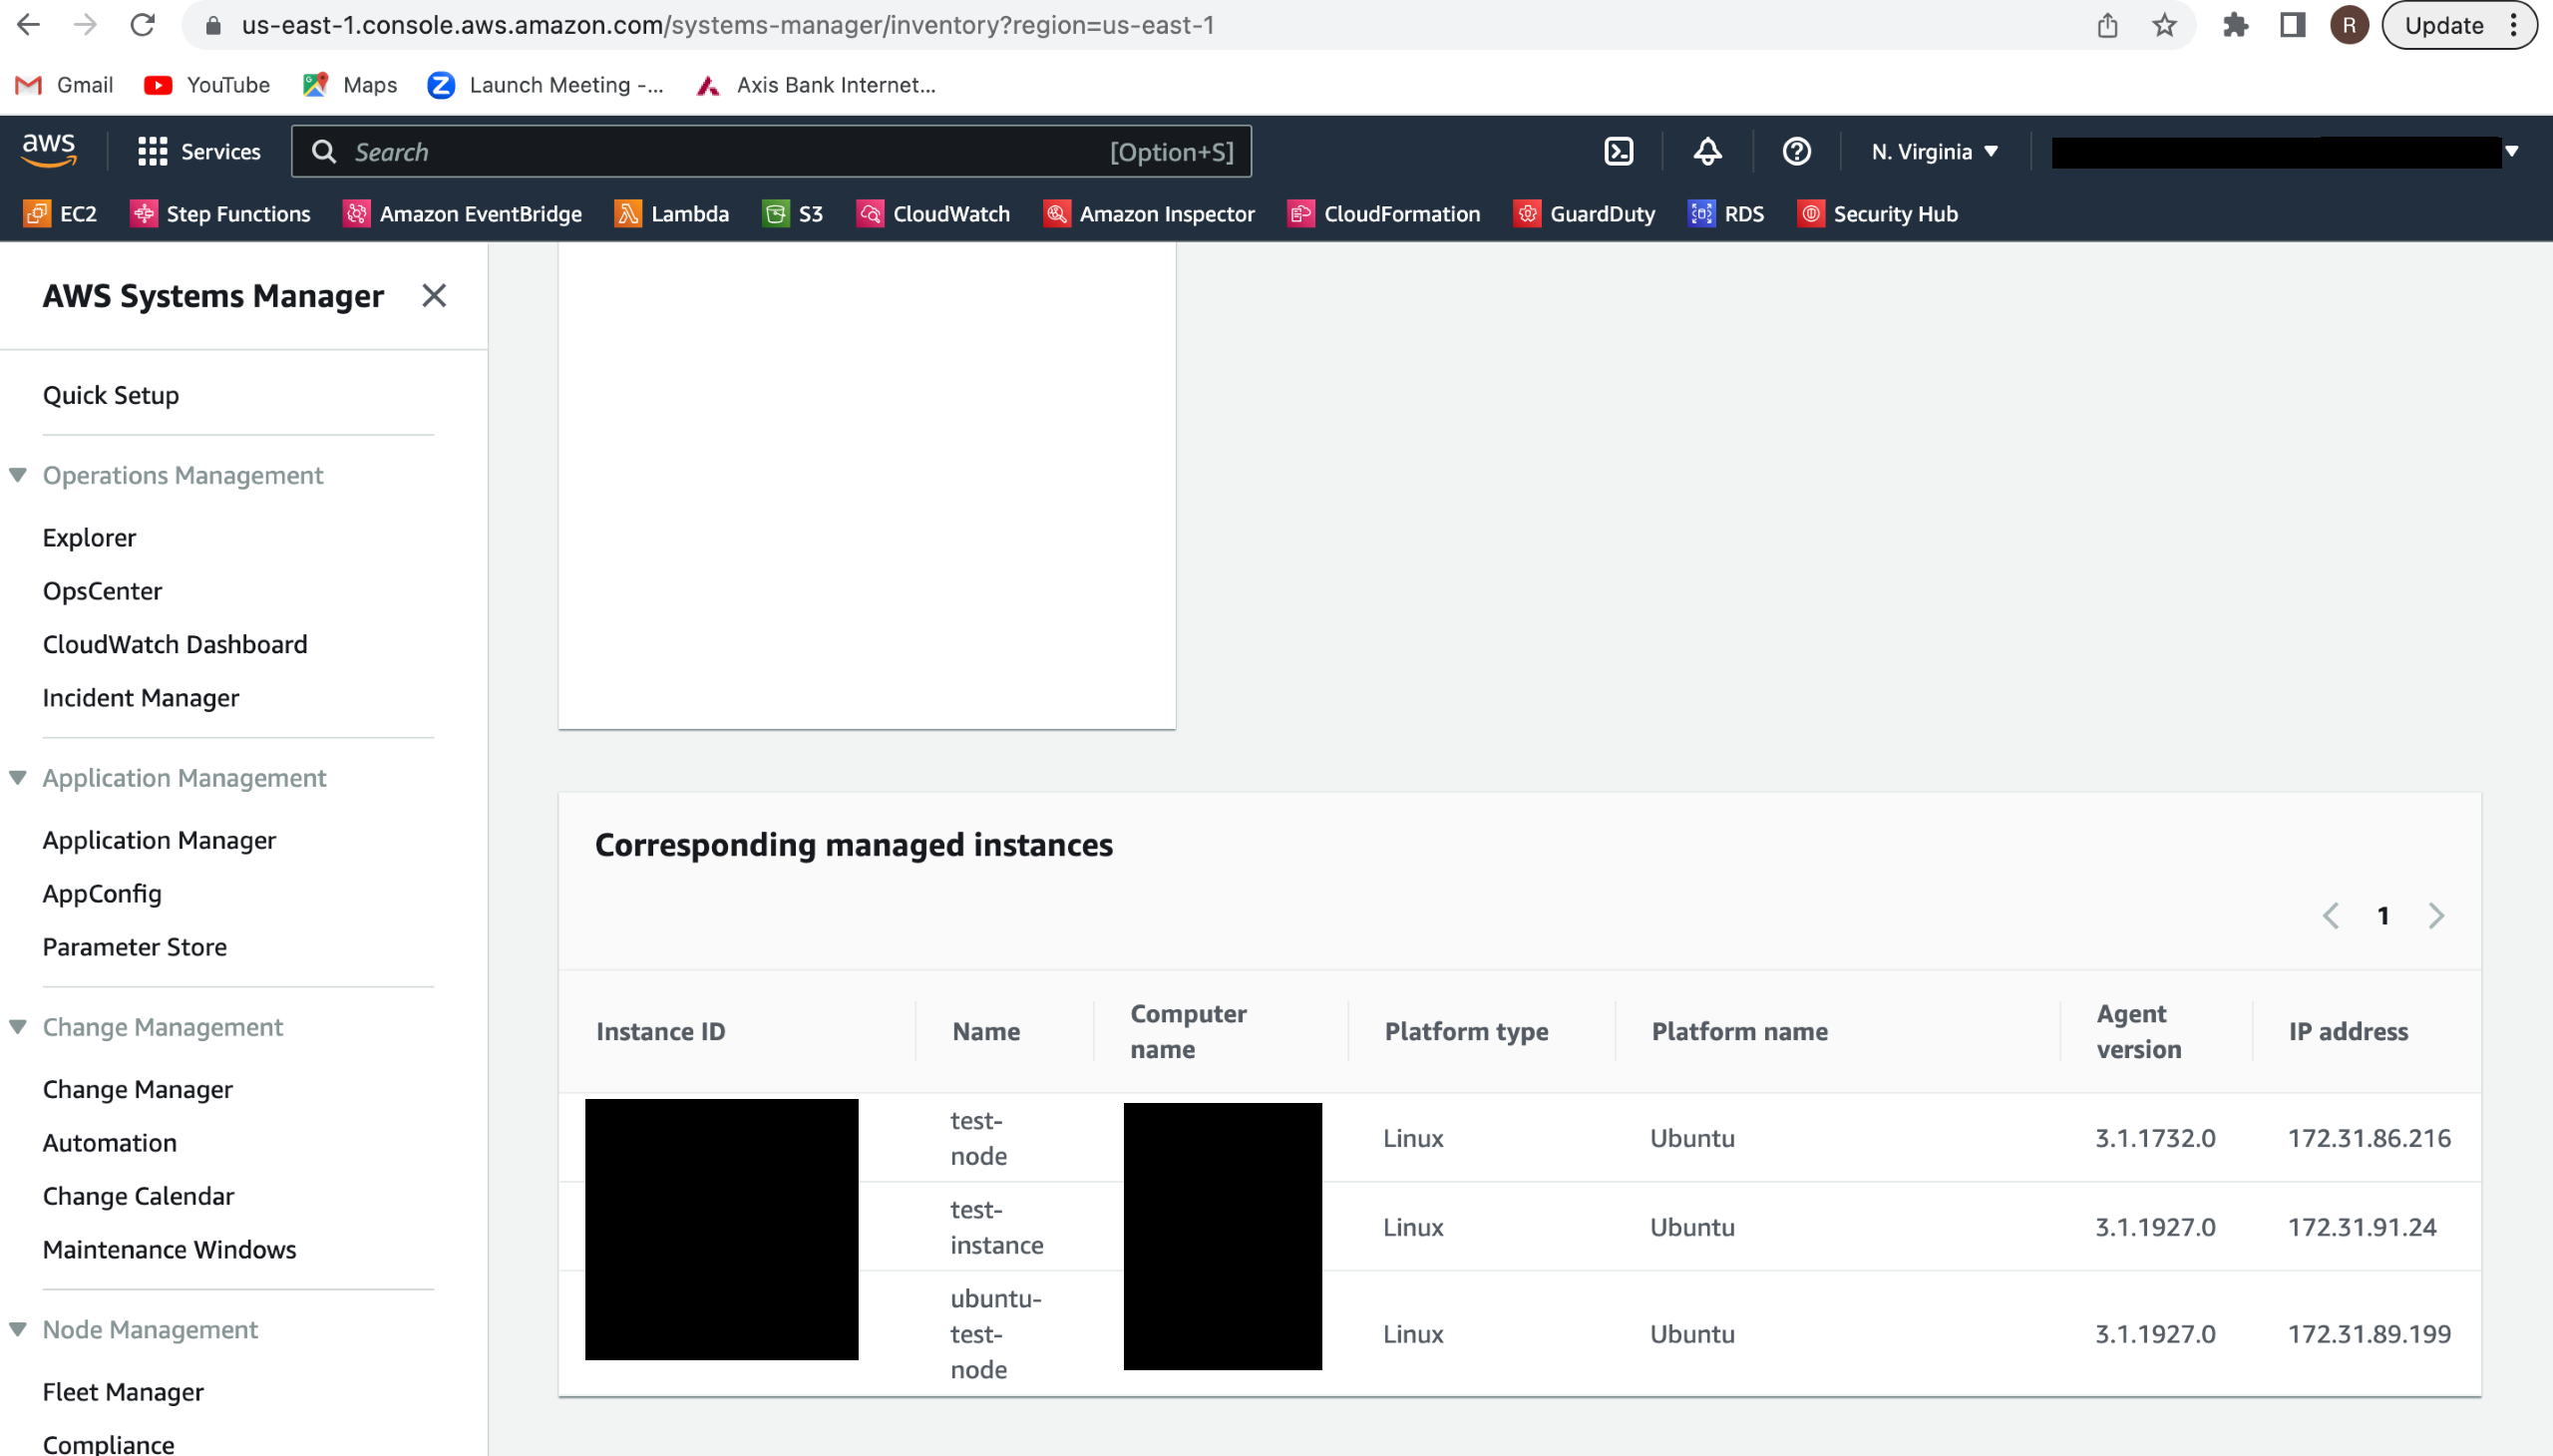Close the AWS Systems Manager sidebar
Image resolution: width=2553 pixels, height=1456 pixels.
[x=434, y=296]
